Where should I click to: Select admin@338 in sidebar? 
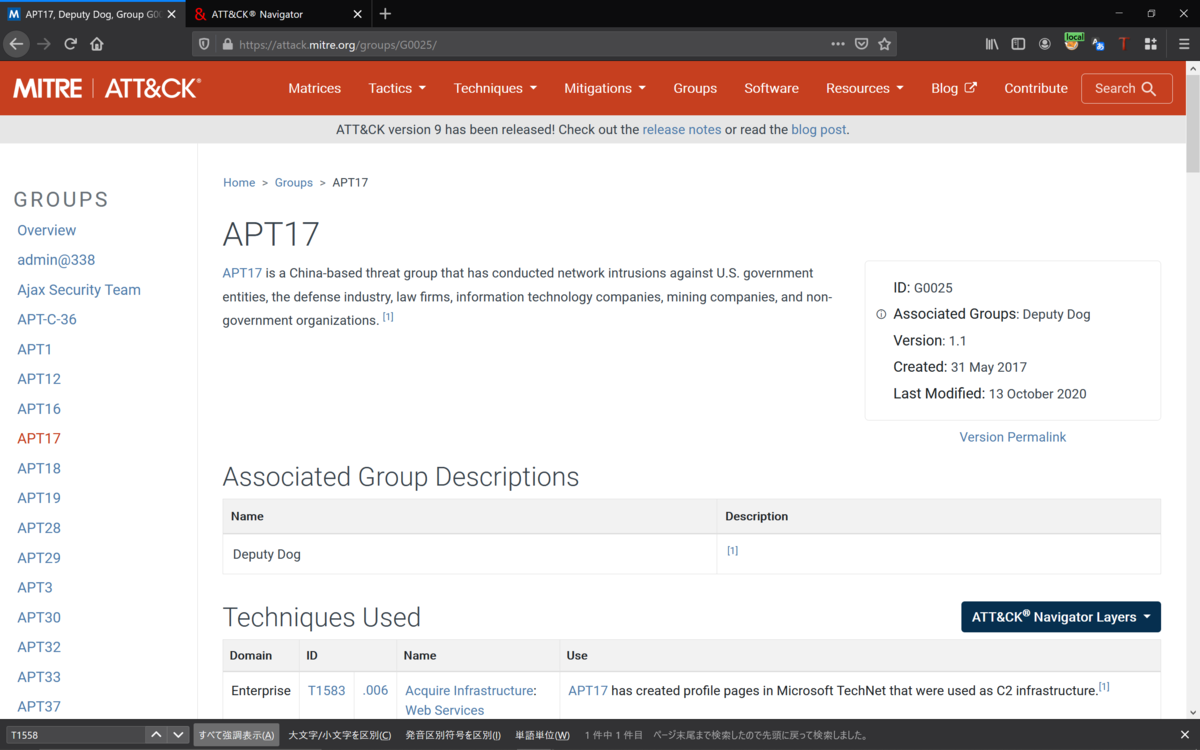(56, 260)
